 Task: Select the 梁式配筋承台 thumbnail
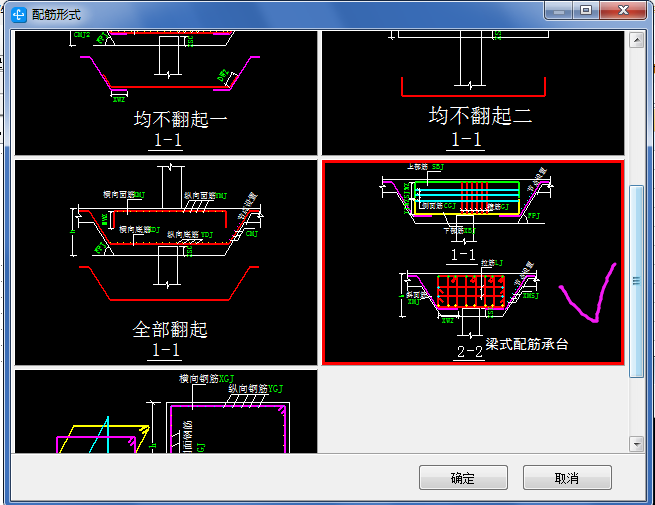pos(473,262)
